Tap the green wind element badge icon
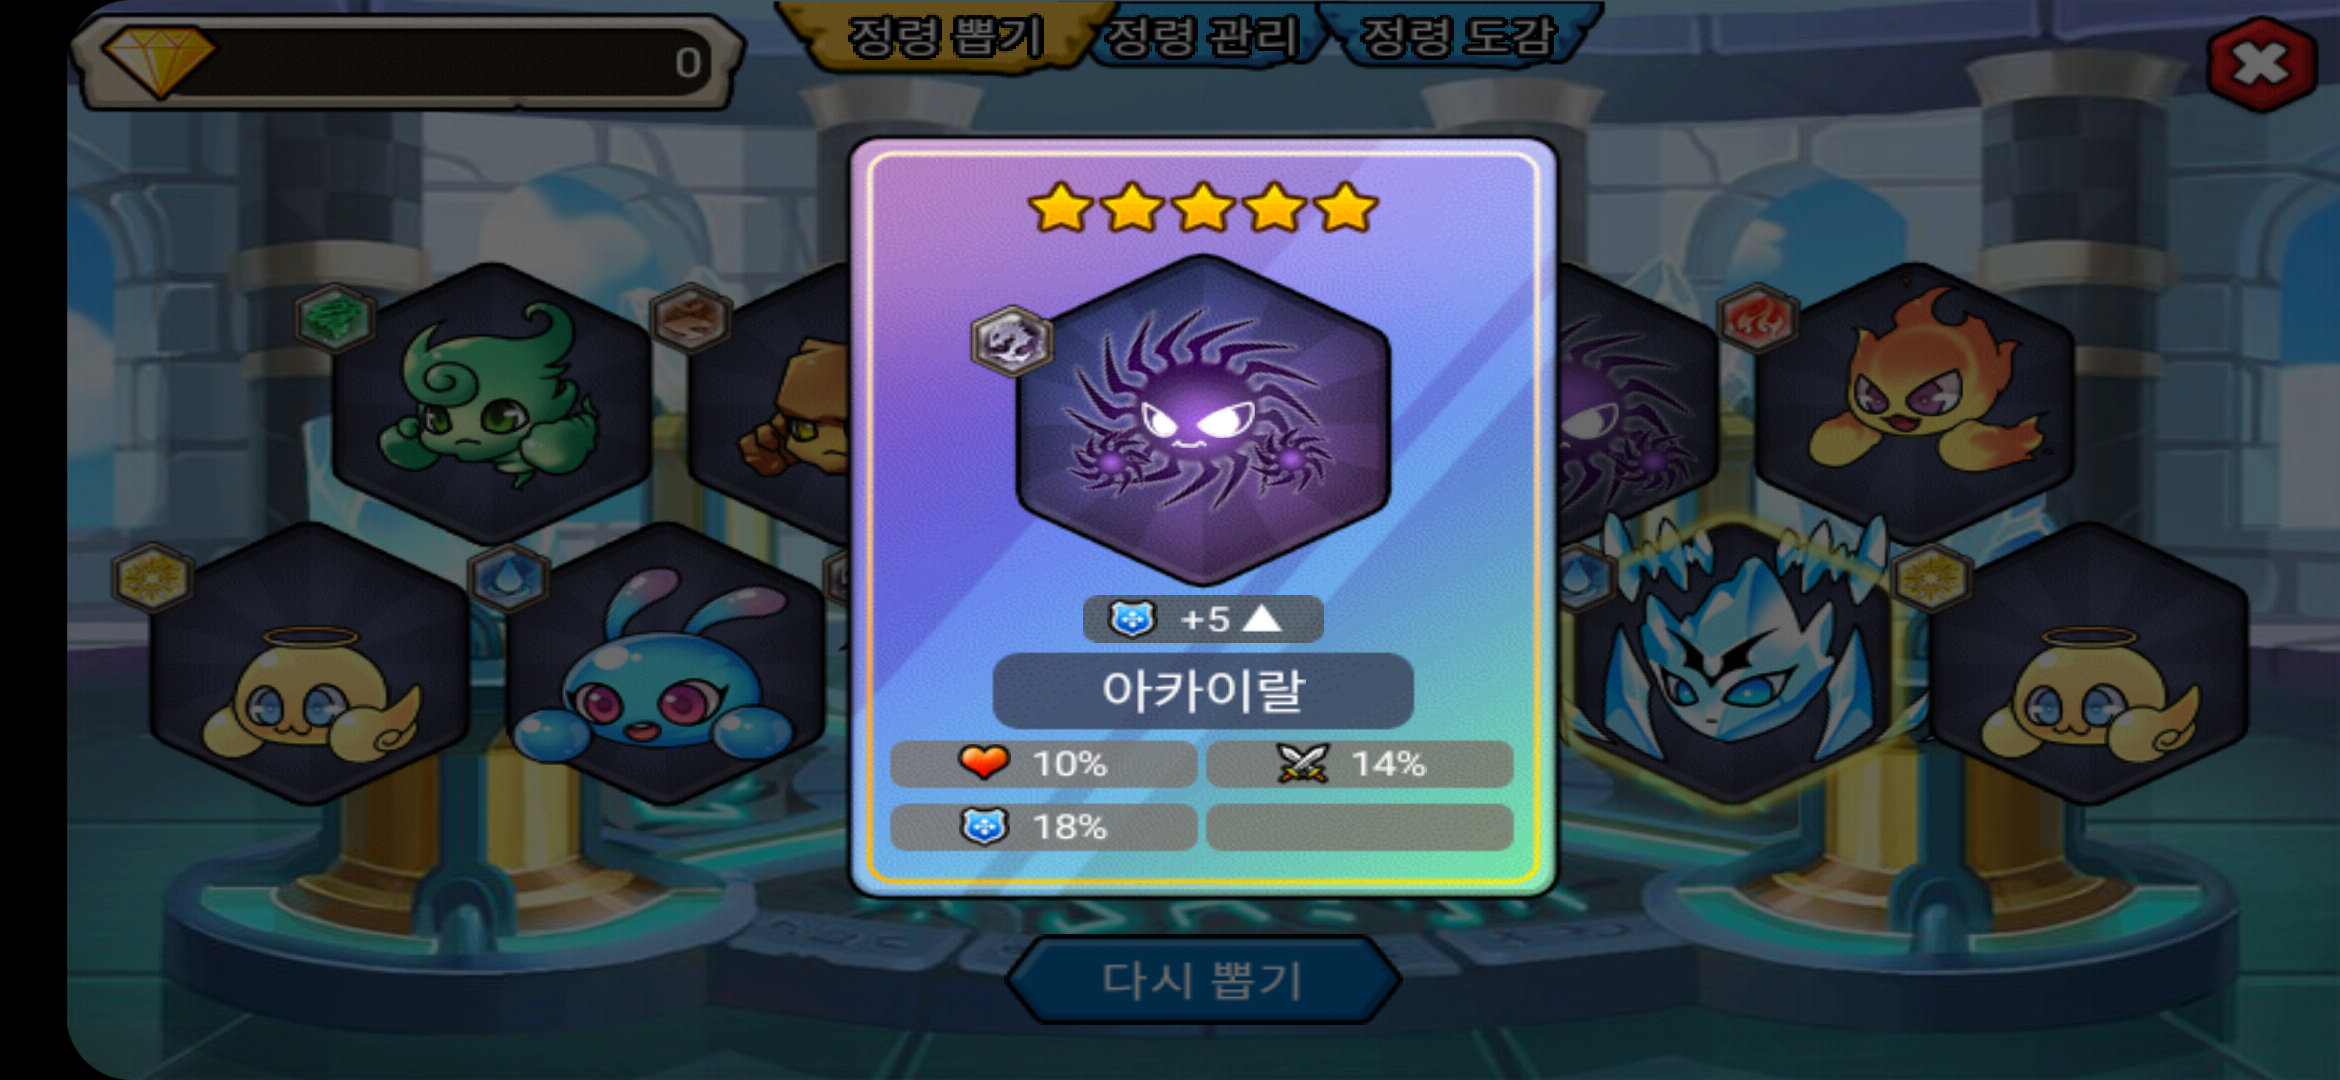The height and width of the screenshot is (1080, 2340). [x=335, y=318]
